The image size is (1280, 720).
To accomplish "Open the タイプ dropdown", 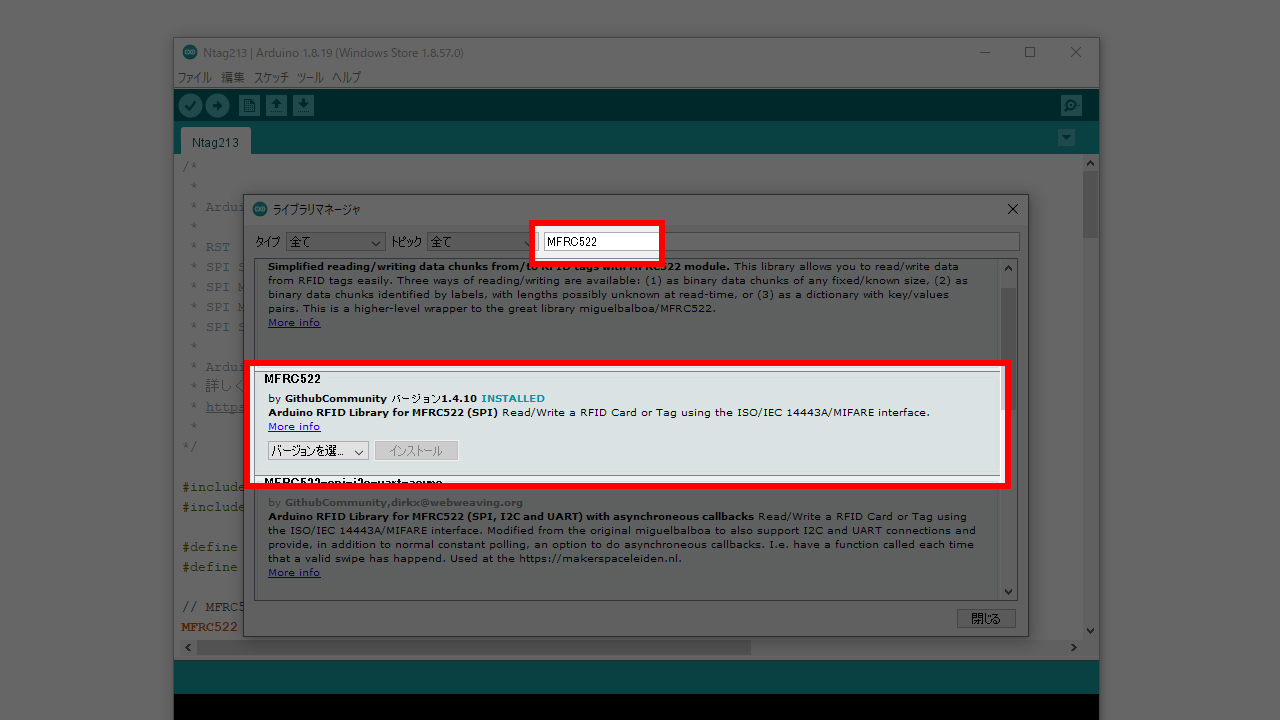I will point(335,242).
